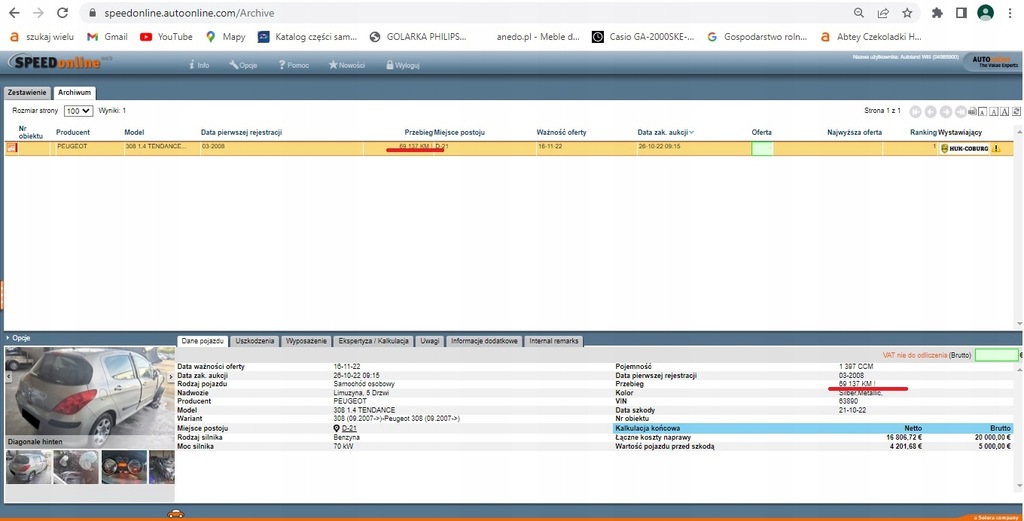Screen dimensions: 1024x521
Task: Click the D-21 location link in vehicle details
Action: click(350, 428)
